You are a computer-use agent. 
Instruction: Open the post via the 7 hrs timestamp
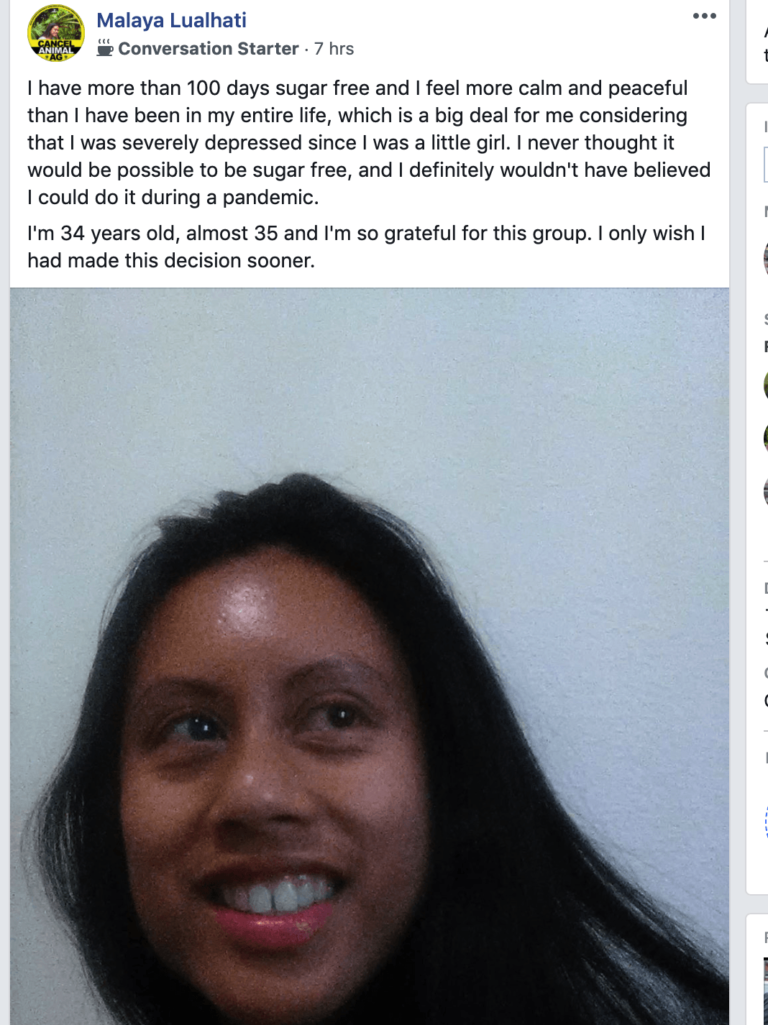[334, 48]
